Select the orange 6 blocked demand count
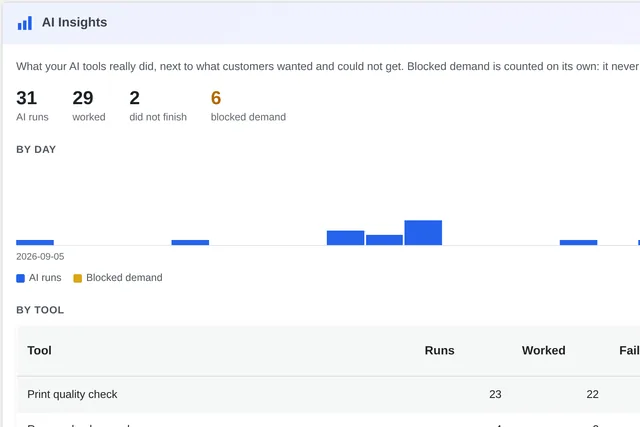 [216, 98]
